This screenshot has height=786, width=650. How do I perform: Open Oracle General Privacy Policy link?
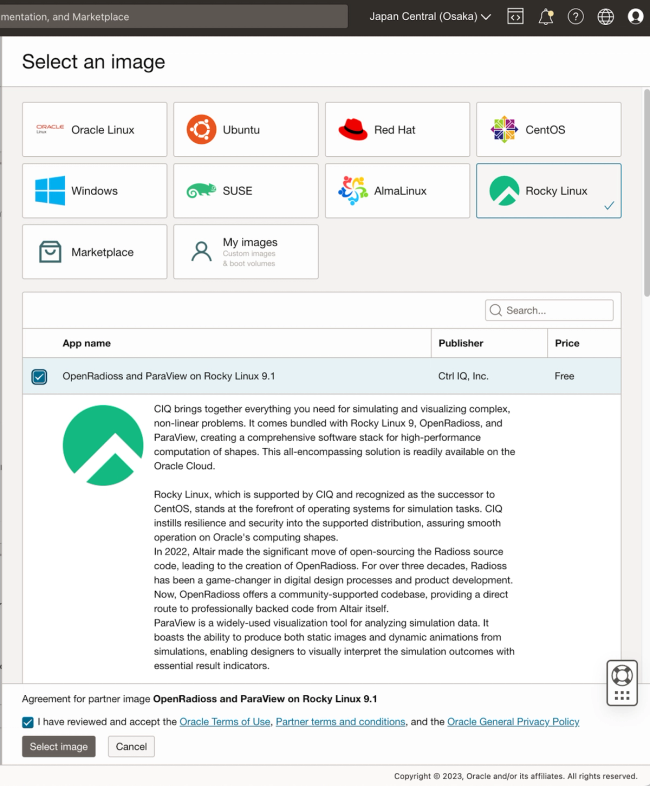coord(513,722)
